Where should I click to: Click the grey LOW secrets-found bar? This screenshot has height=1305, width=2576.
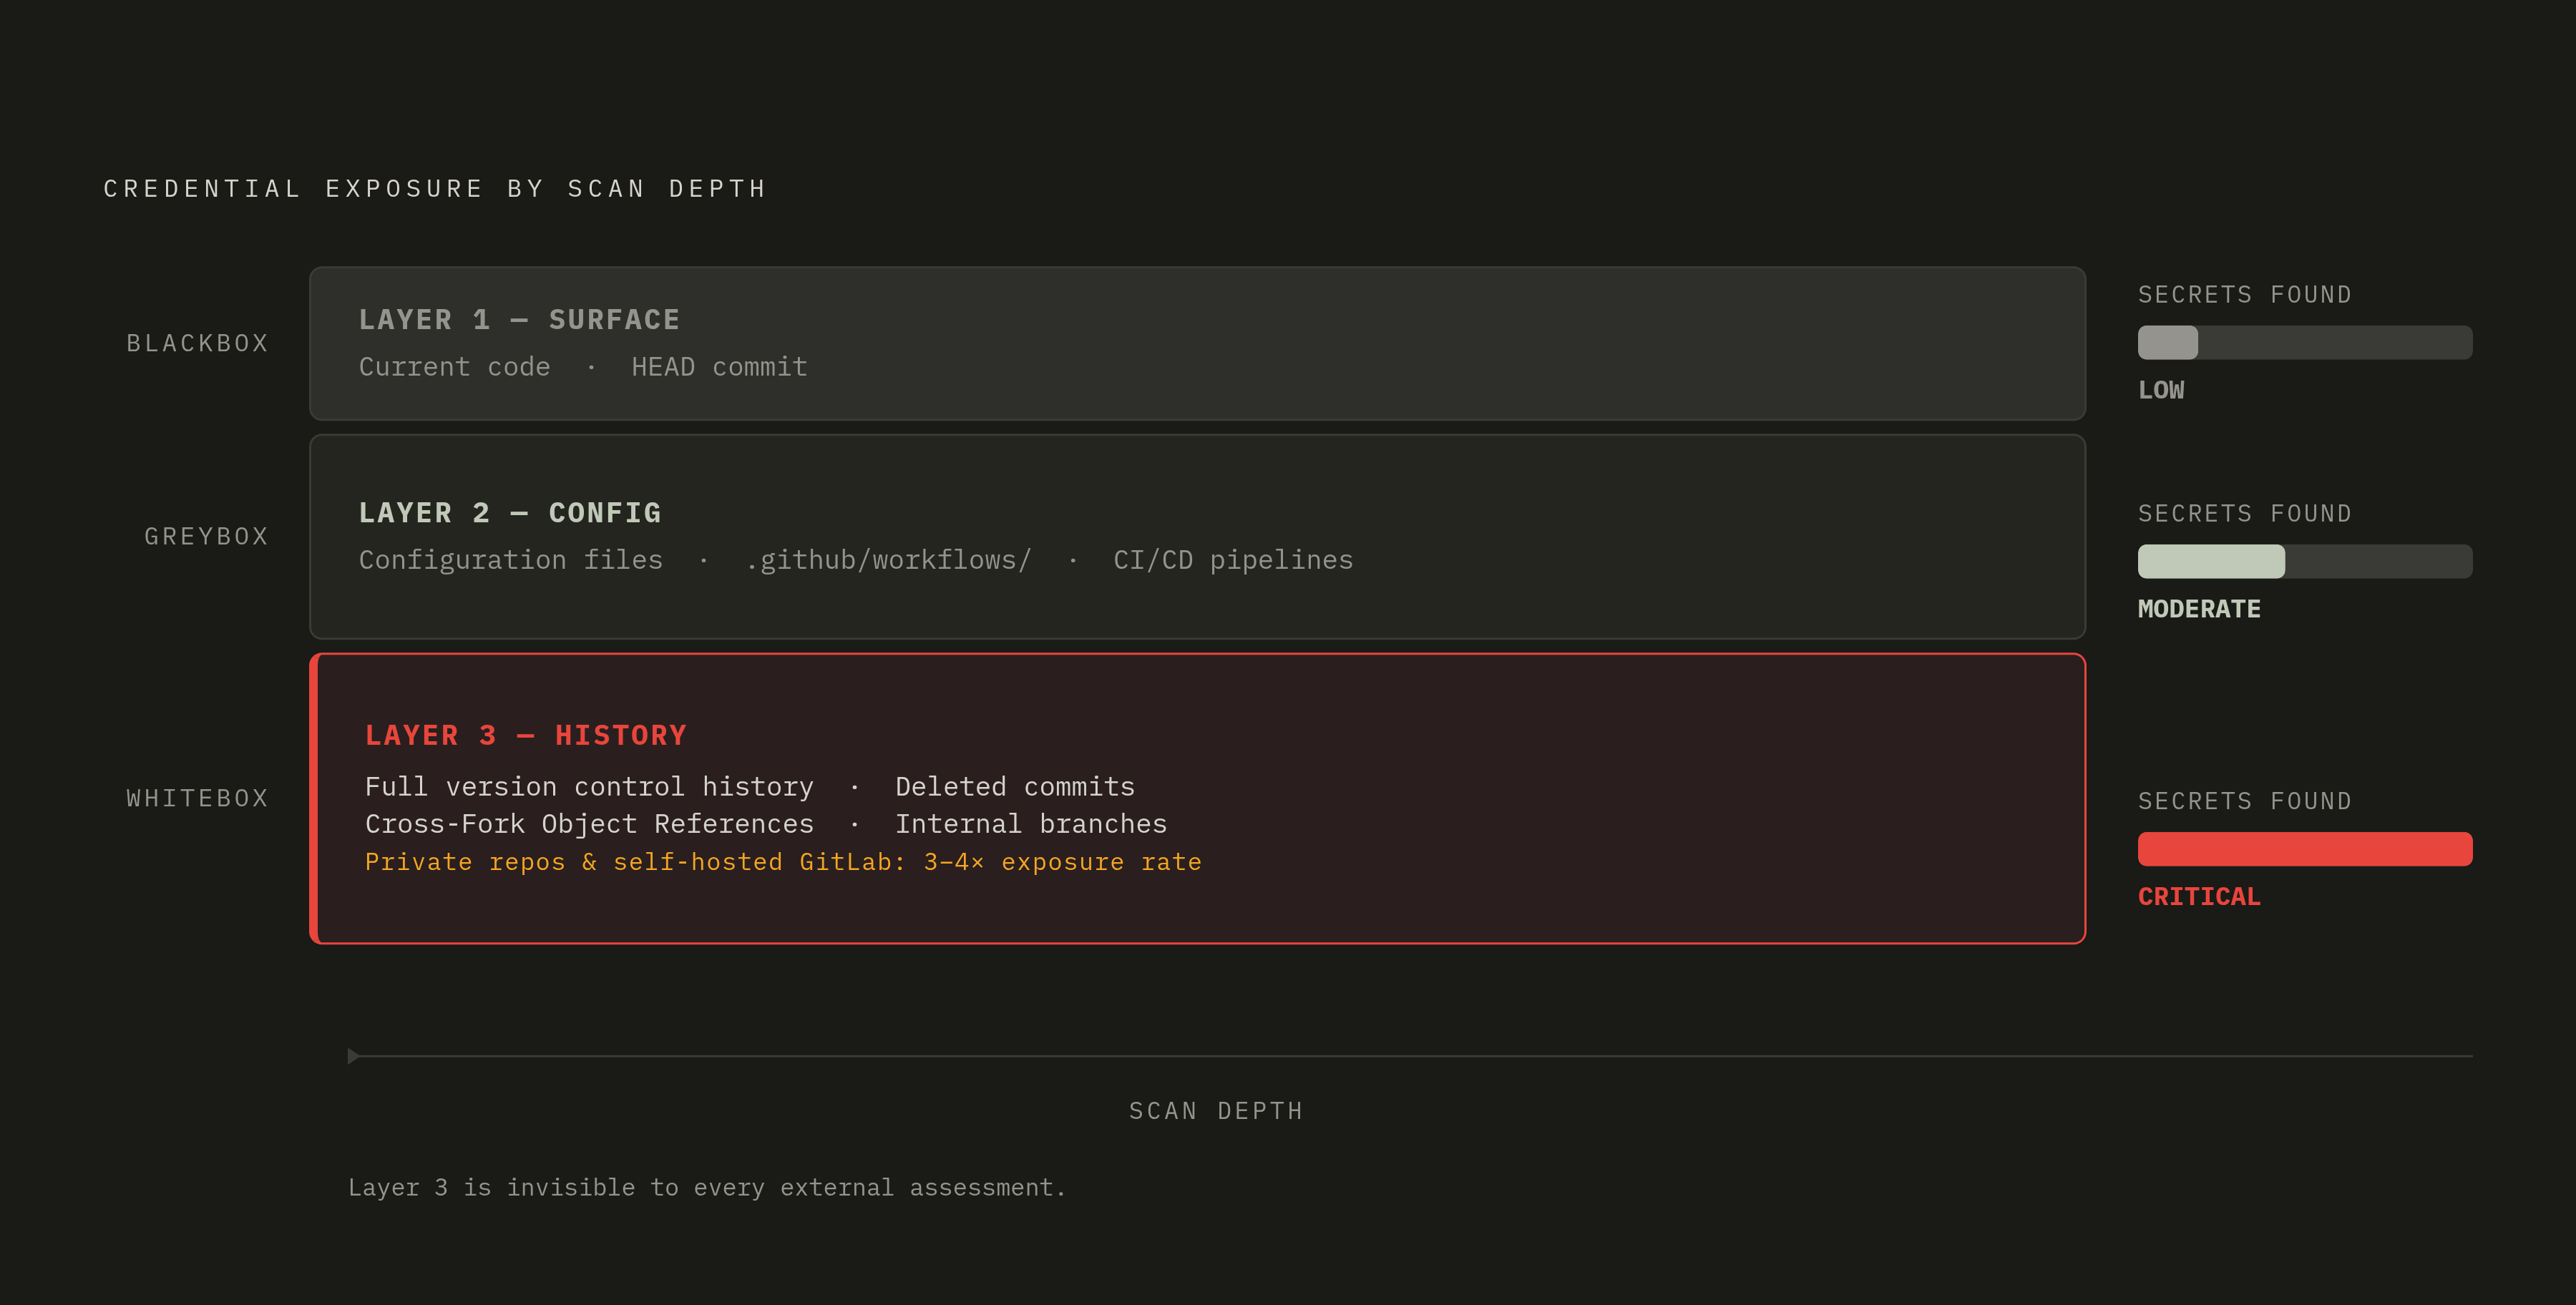(x=2305, y=342)
